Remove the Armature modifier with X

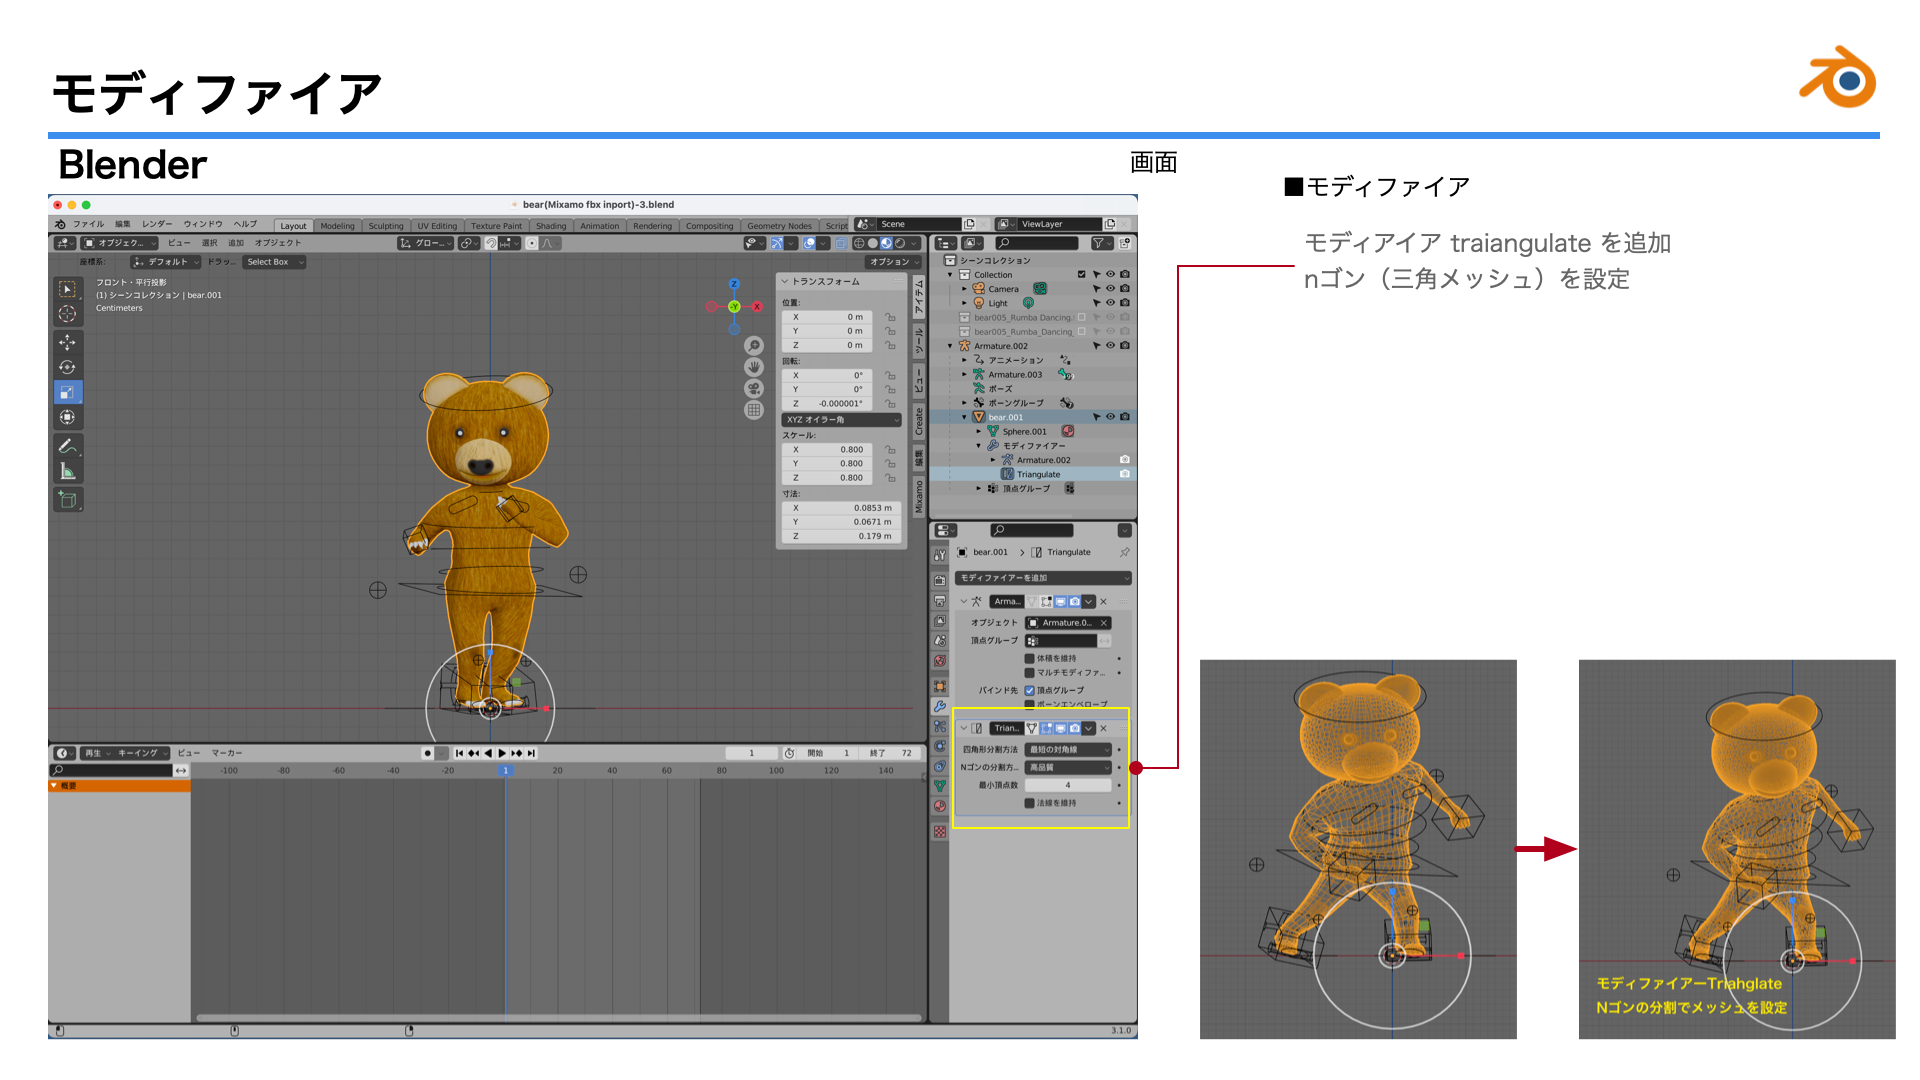point(1103,602)
